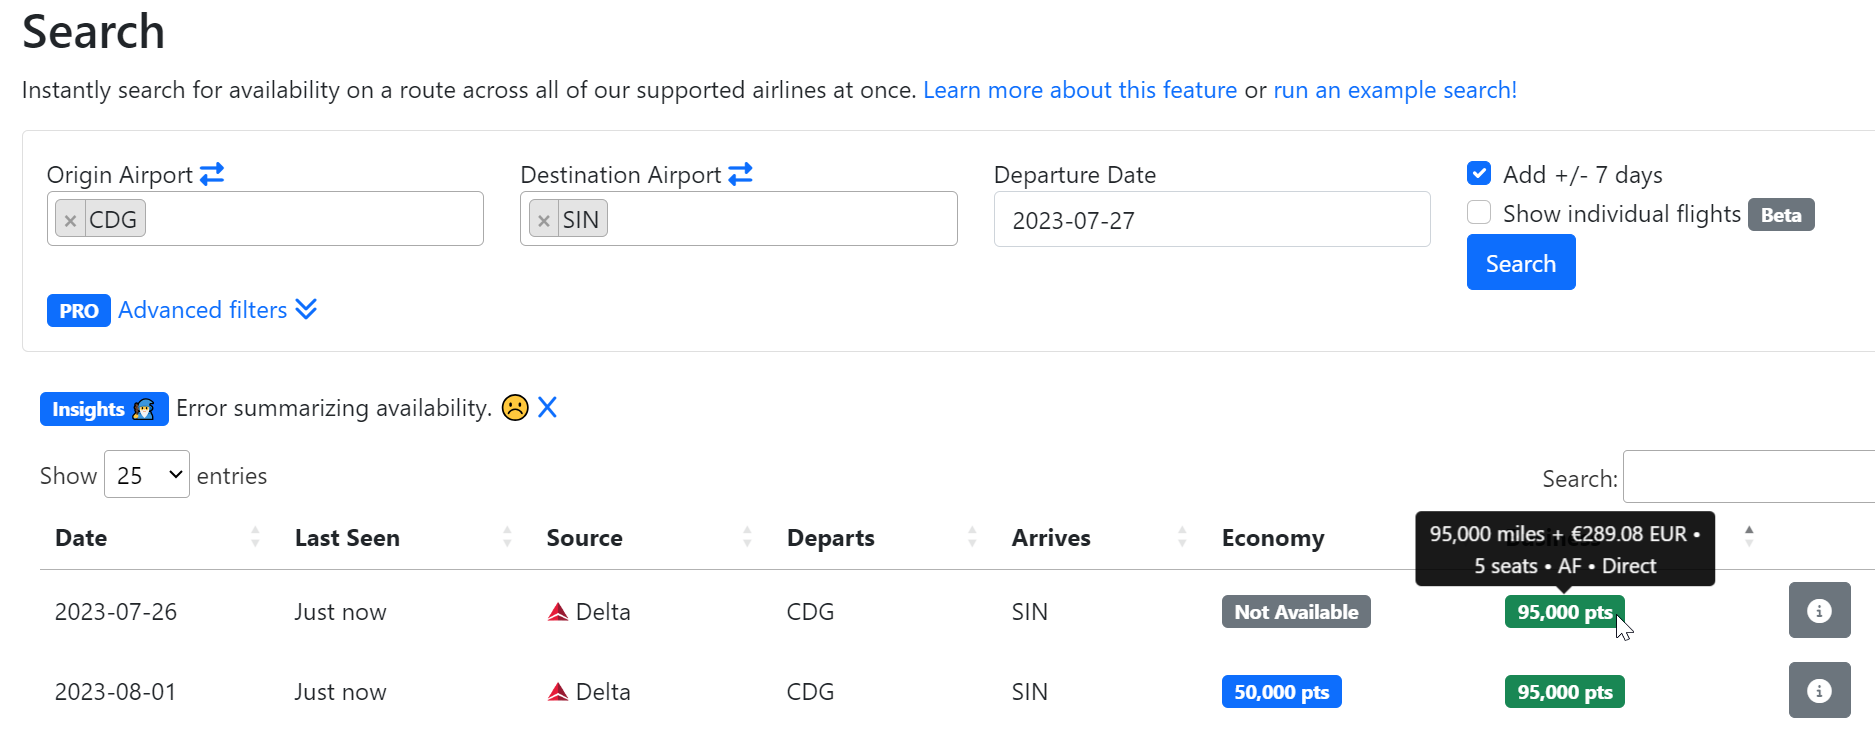Enable Show individual flights checkbox
Image resolution: width=1875 pixels, height=733 pixels.
[1479, 213]
